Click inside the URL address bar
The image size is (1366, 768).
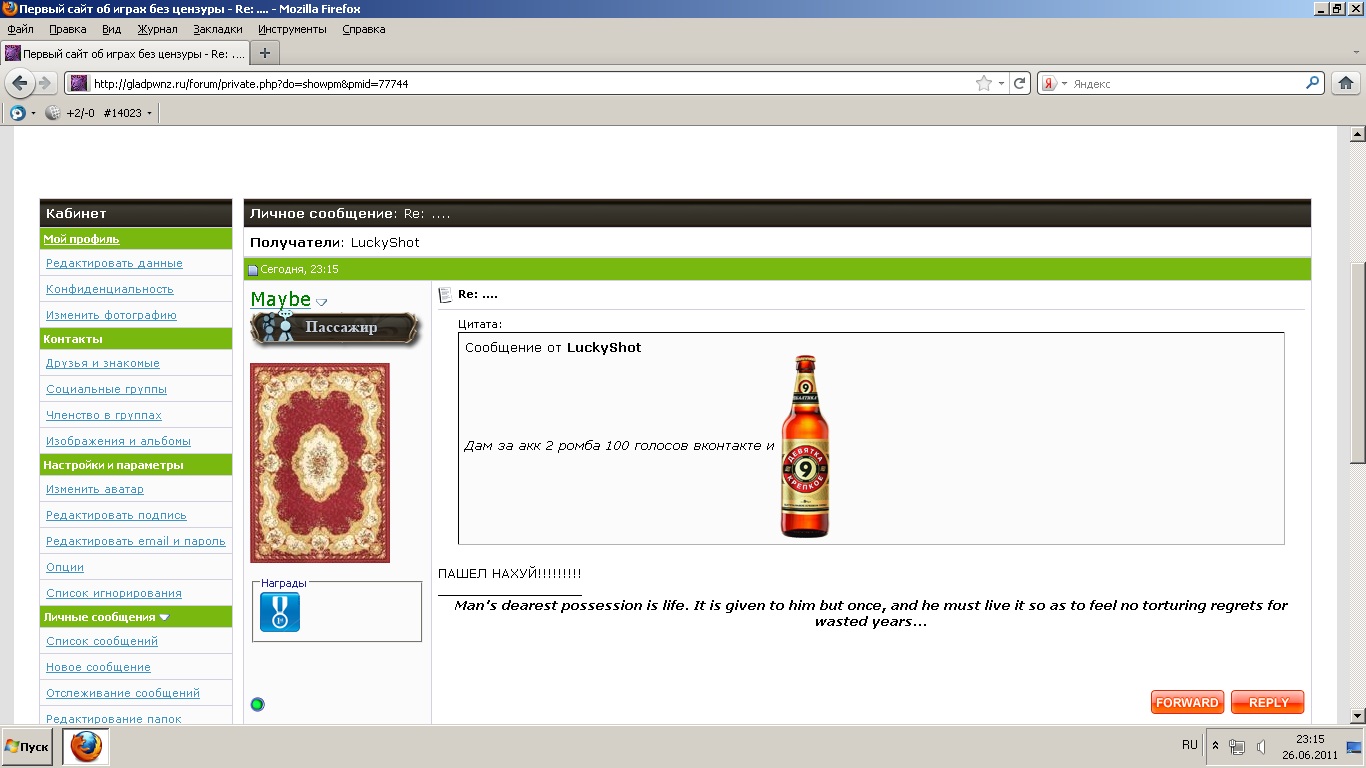pyautogui.click(x=520, y=84)
